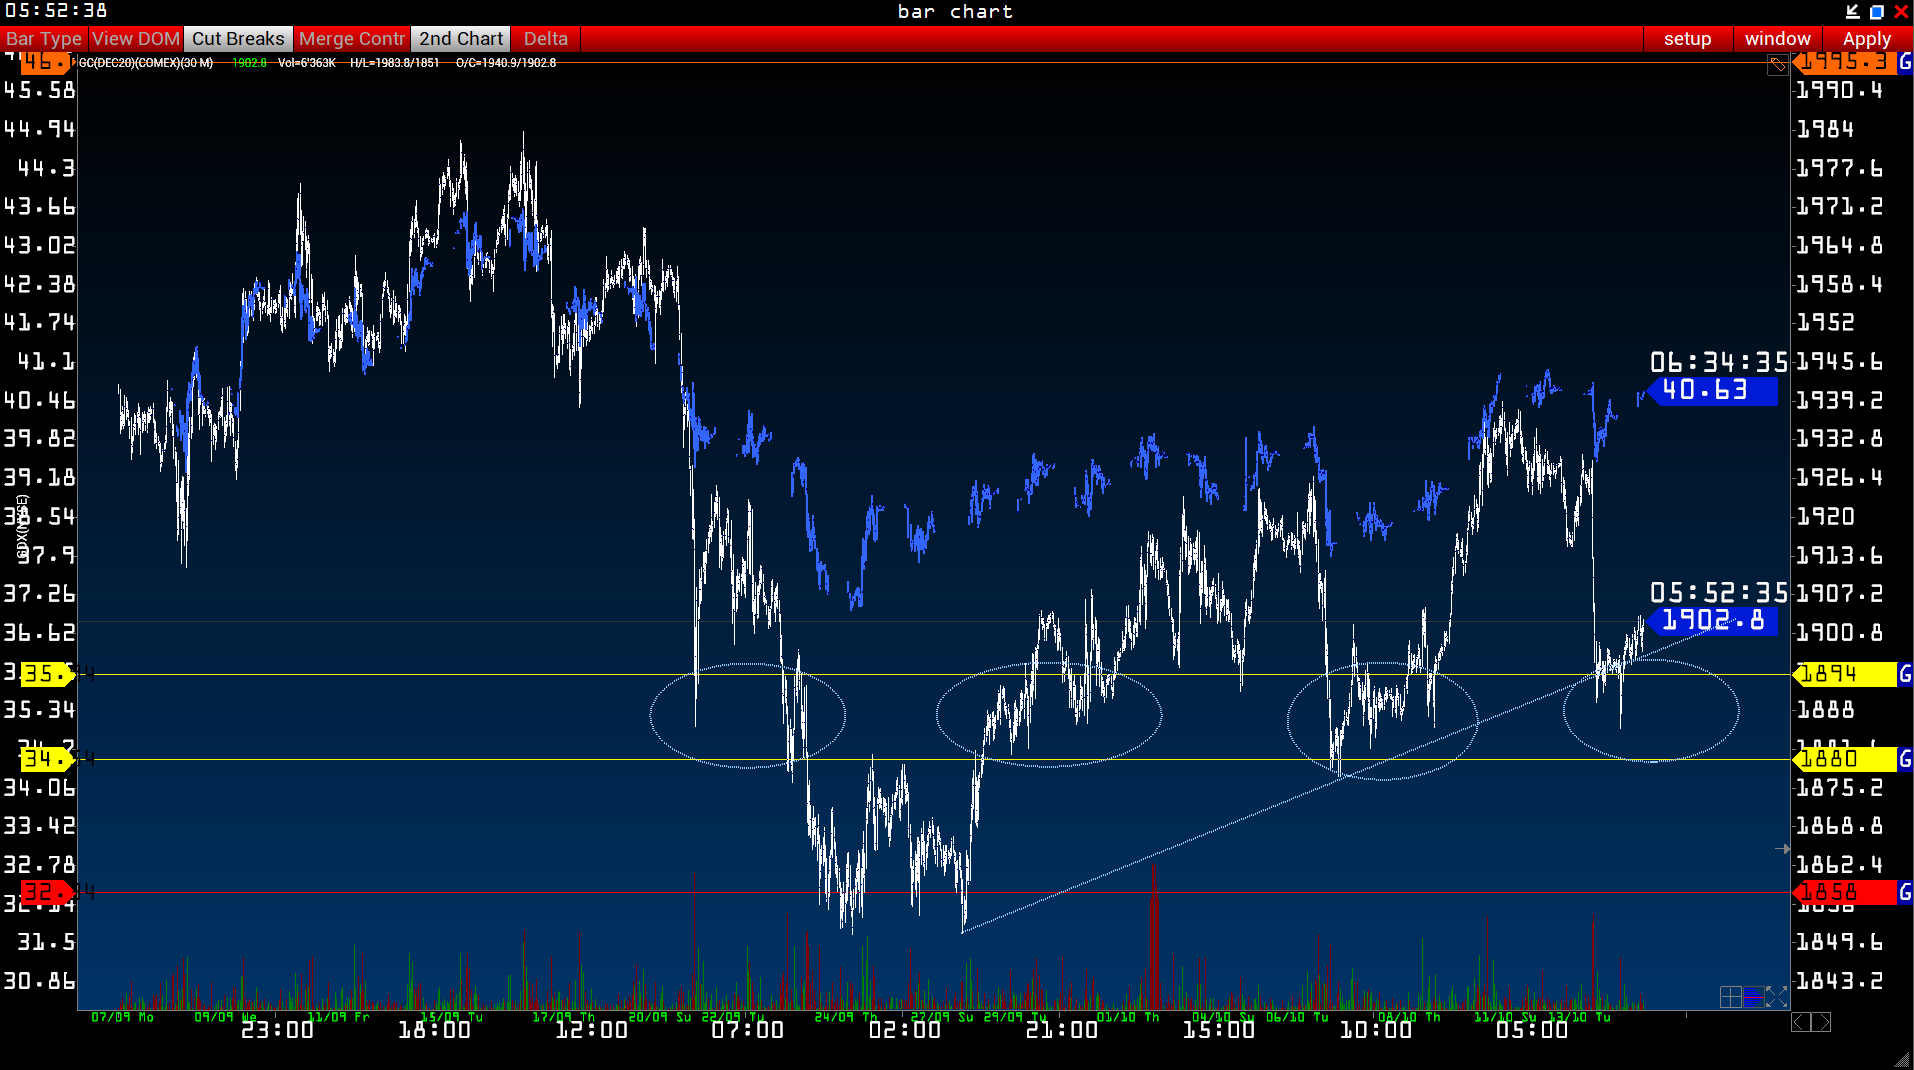The height and width of the screenshot is (1070, 1914).
Task: Click the Vol=6'363K volume readout
Action: pos(306,63)
